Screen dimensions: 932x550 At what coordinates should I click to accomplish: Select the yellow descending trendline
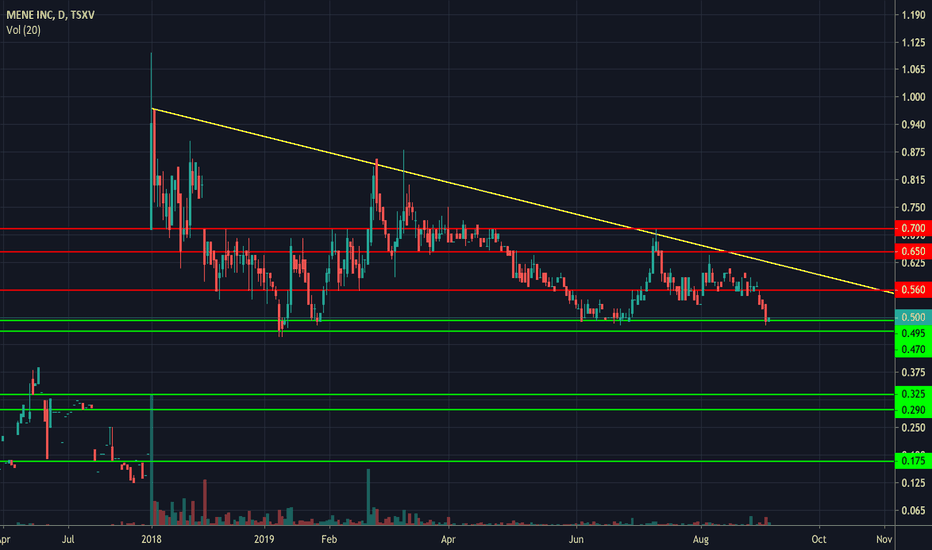[x=523, y=200]
